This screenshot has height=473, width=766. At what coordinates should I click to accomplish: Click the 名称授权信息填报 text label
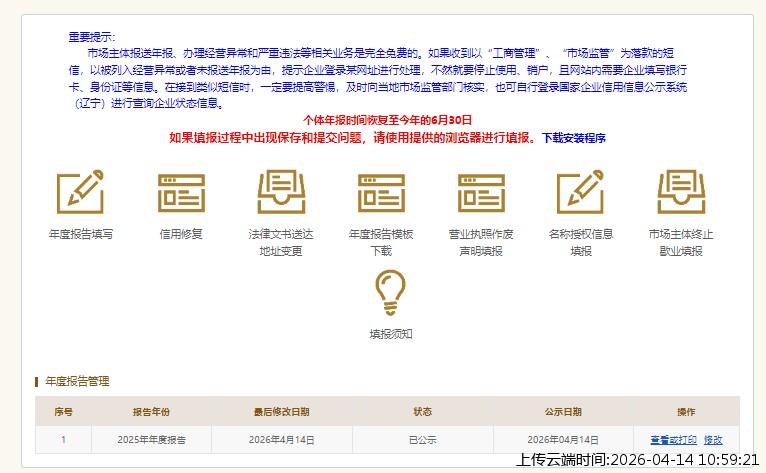581,242
